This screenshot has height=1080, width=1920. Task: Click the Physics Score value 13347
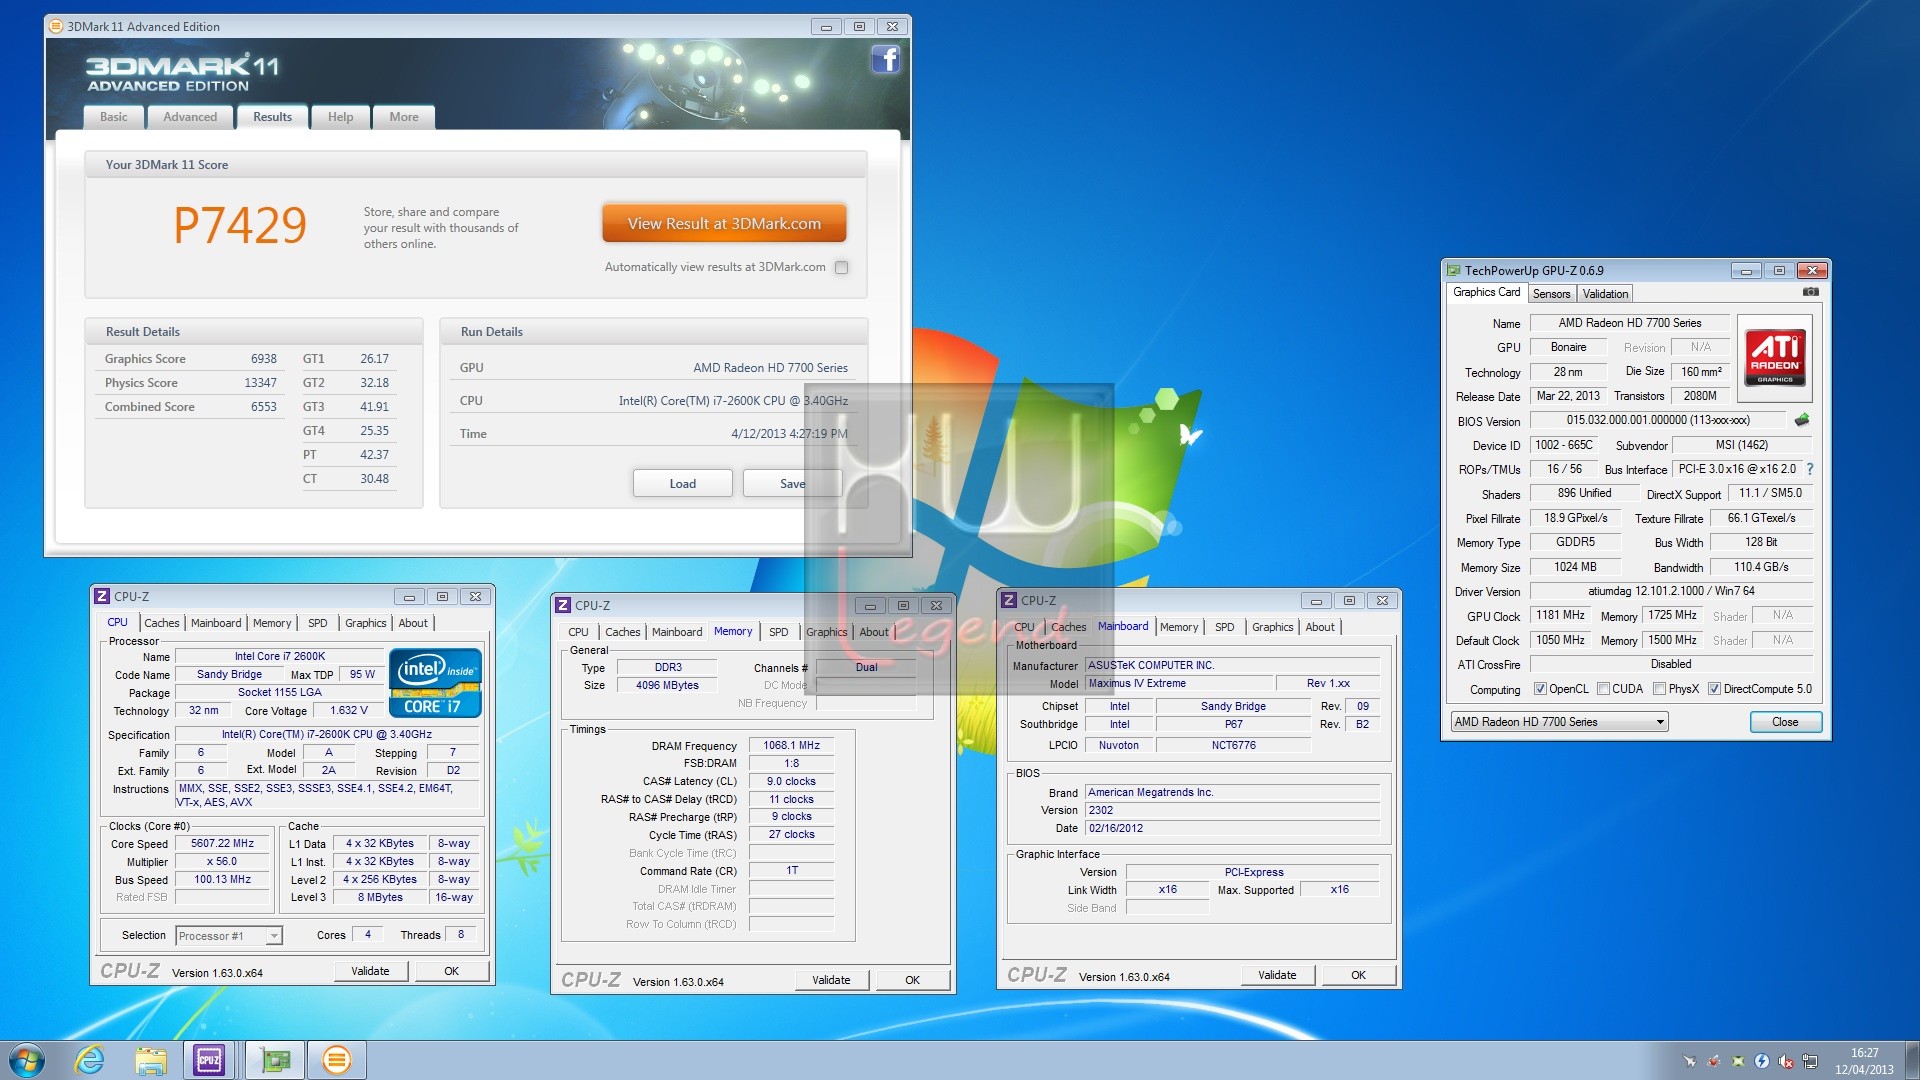point(260,383)
